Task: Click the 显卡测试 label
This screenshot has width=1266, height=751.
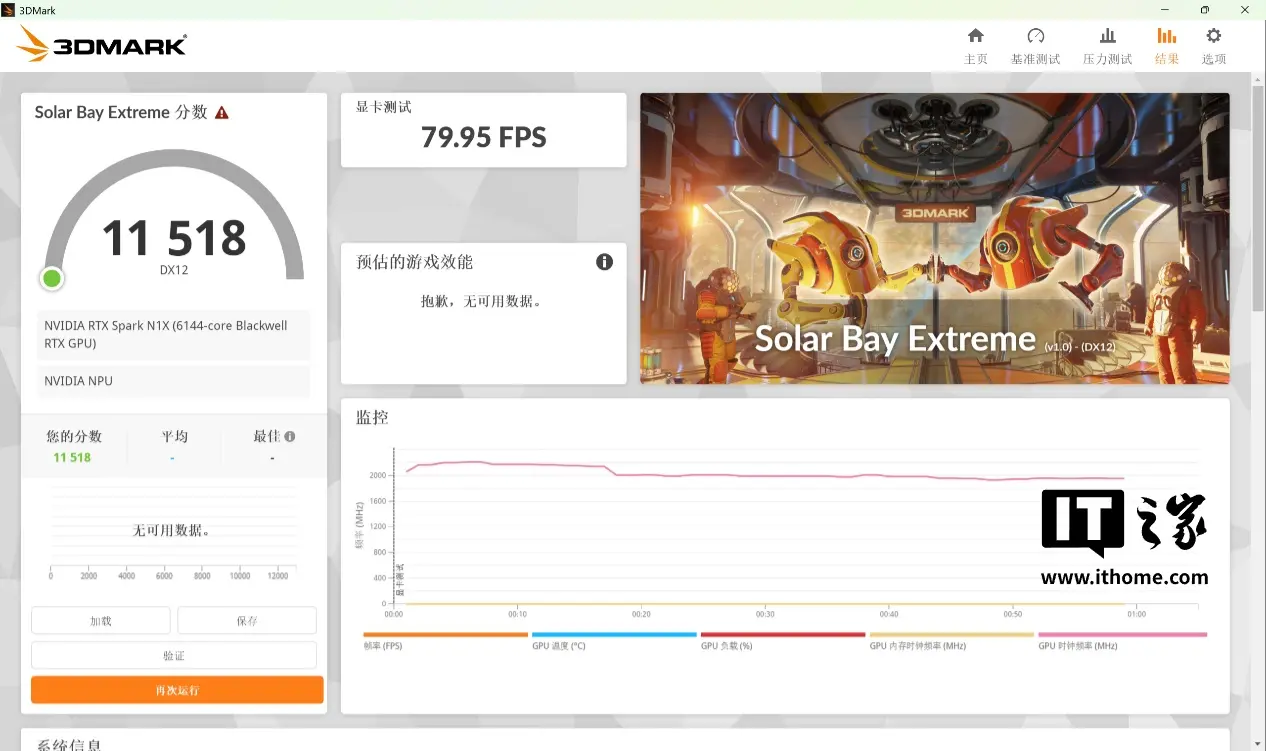Action: (384, 107)
